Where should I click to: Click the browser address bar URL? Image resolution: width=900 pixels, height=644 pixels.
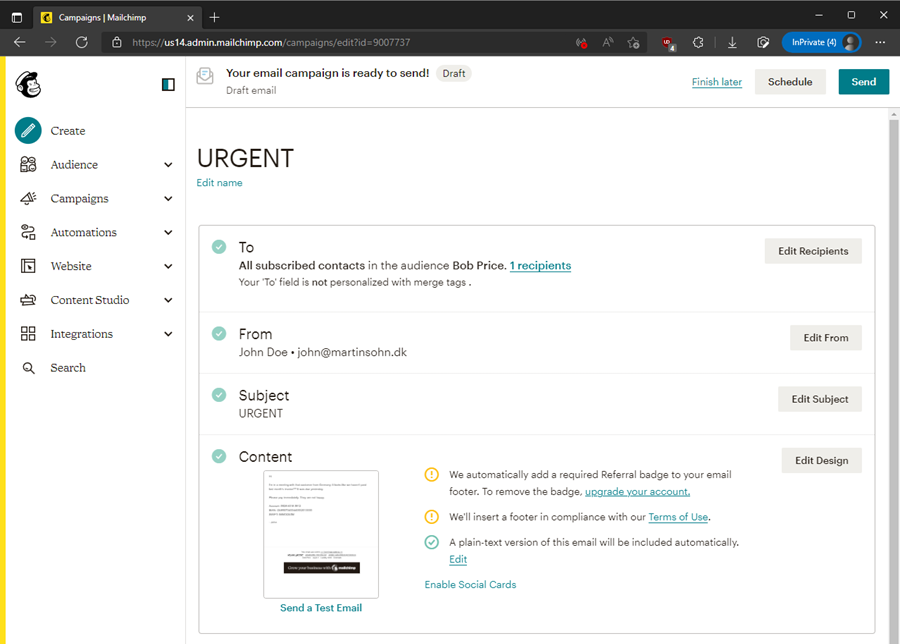[x=271, y=42]
